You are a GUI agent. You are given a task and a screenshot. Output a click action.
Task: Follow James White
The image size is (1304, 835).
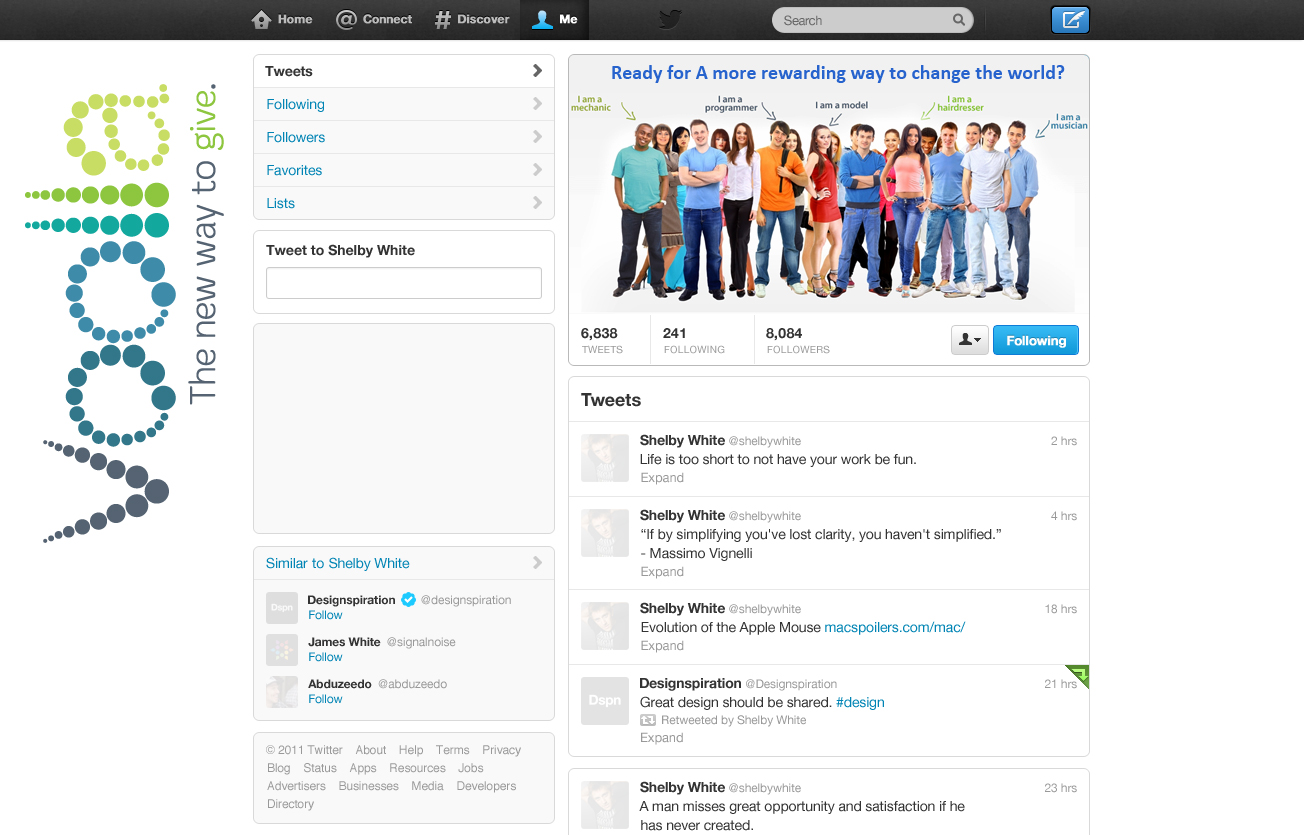click(325, 657)
